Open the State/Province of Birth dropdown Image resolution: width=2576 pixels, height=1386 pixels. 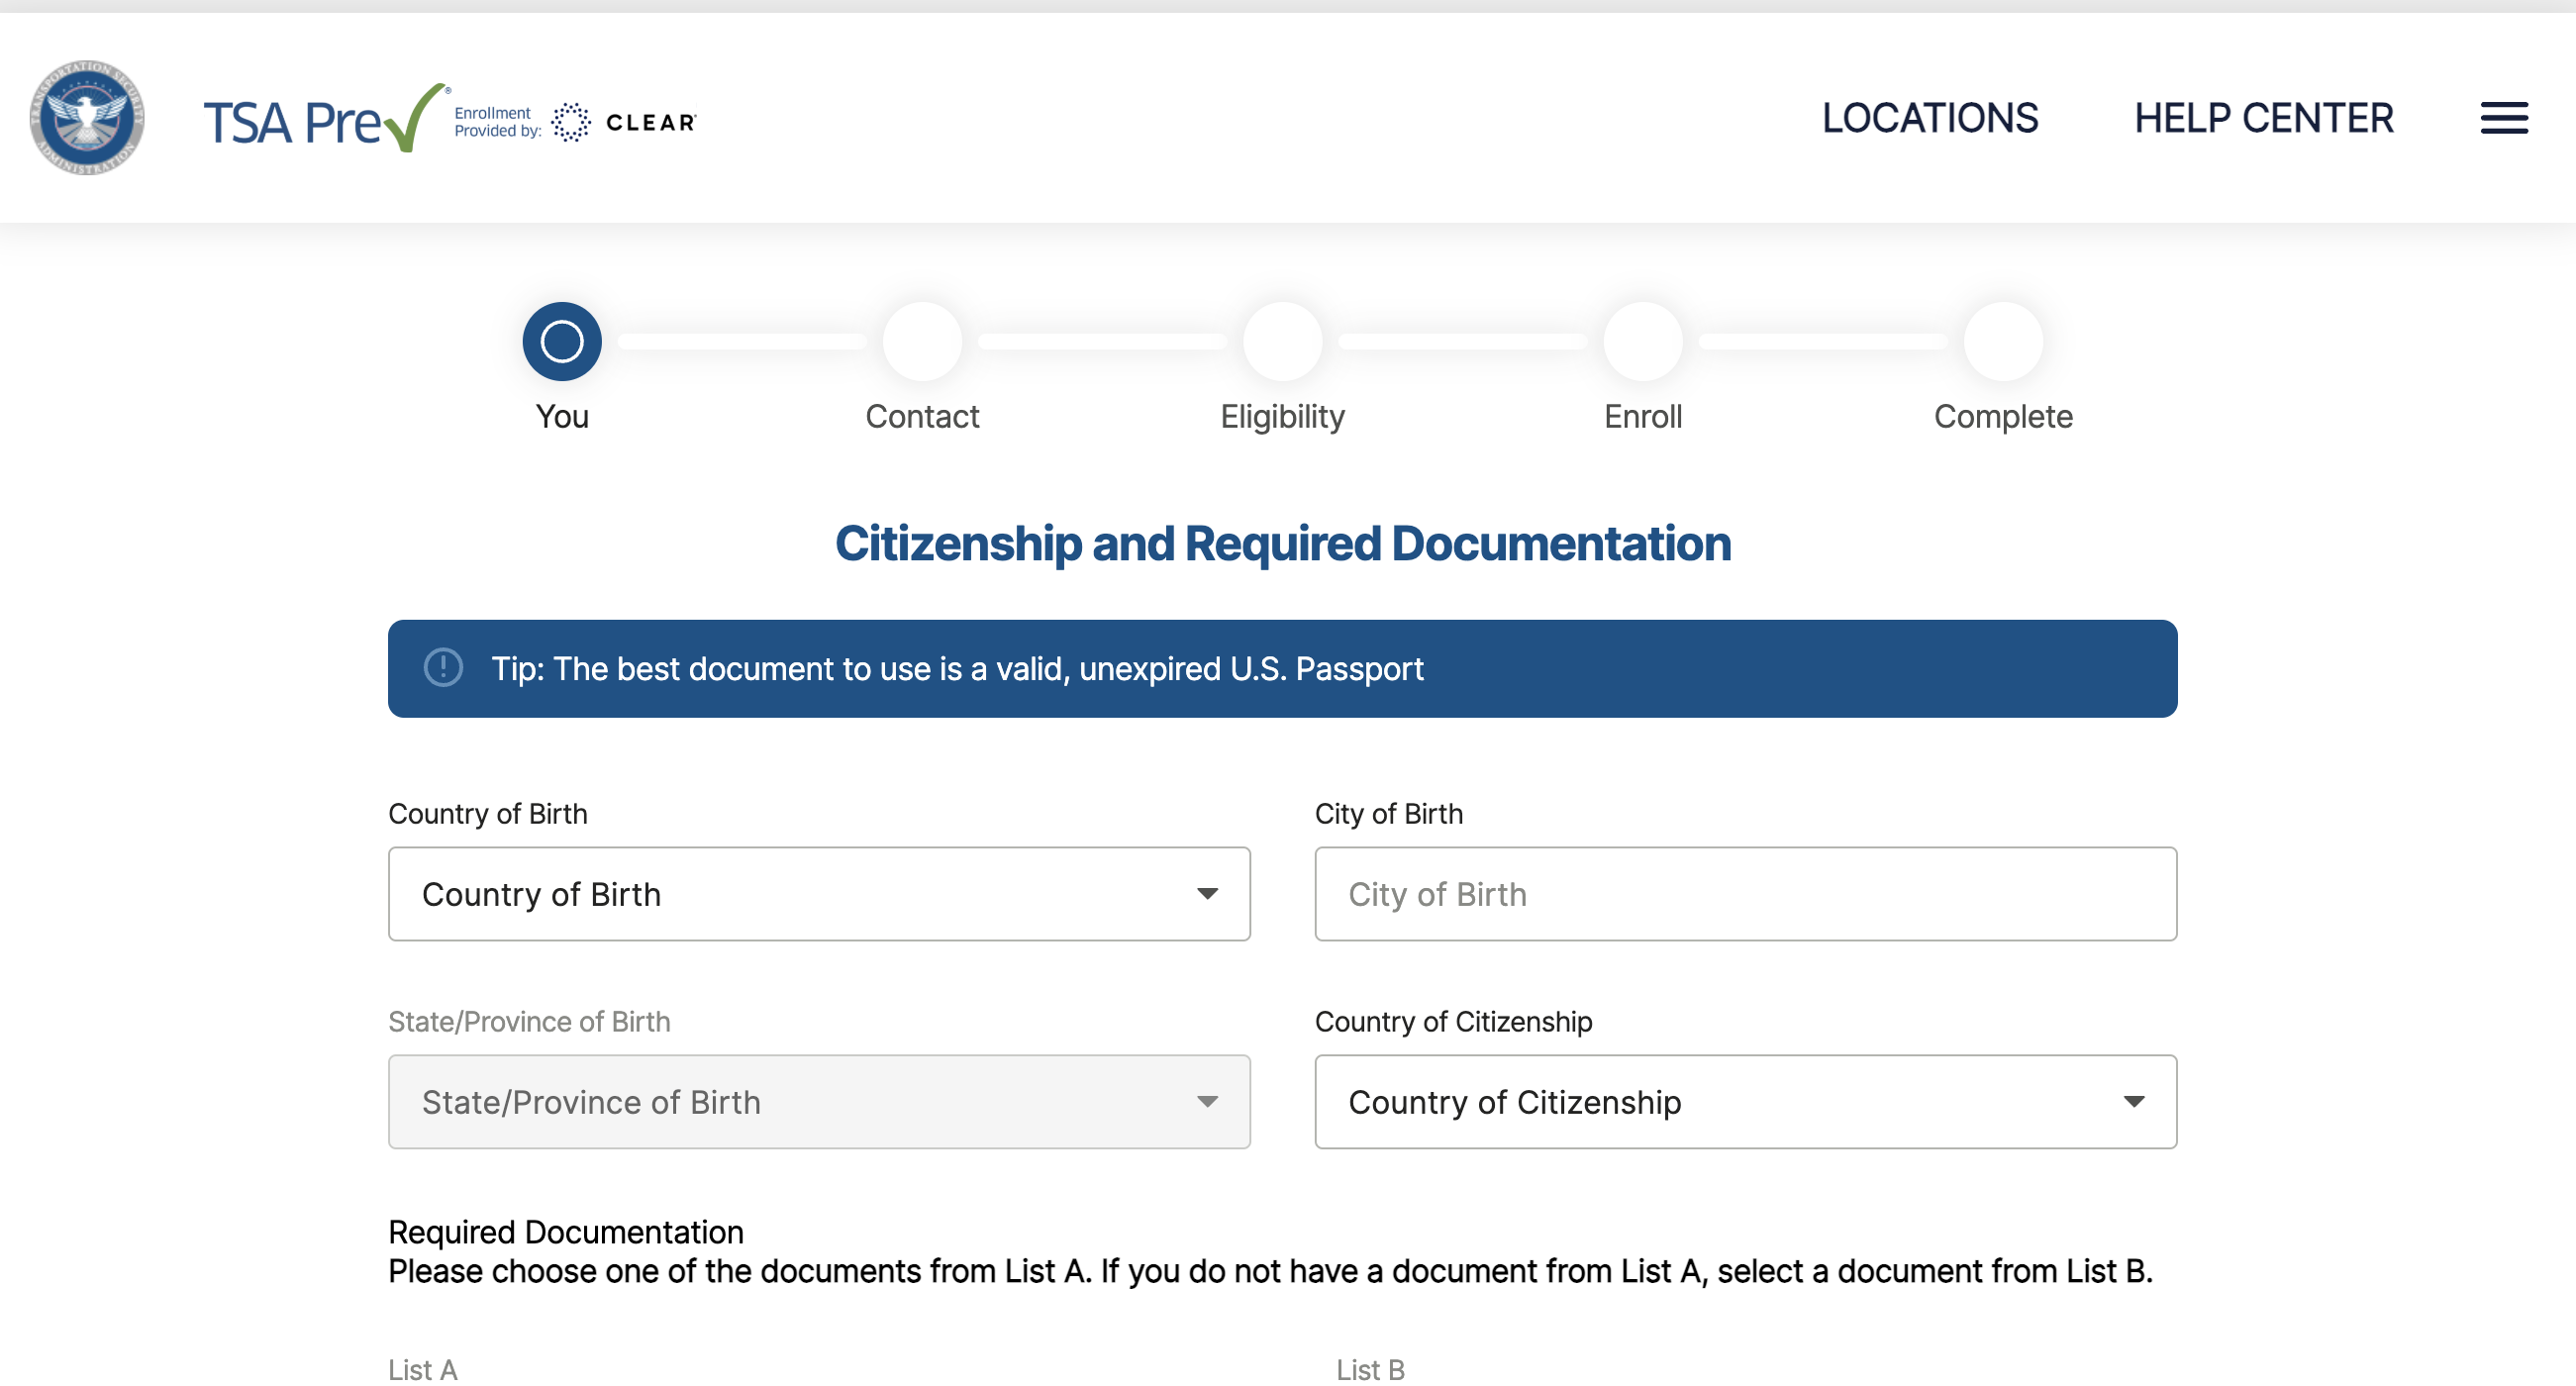(819, 1102)
